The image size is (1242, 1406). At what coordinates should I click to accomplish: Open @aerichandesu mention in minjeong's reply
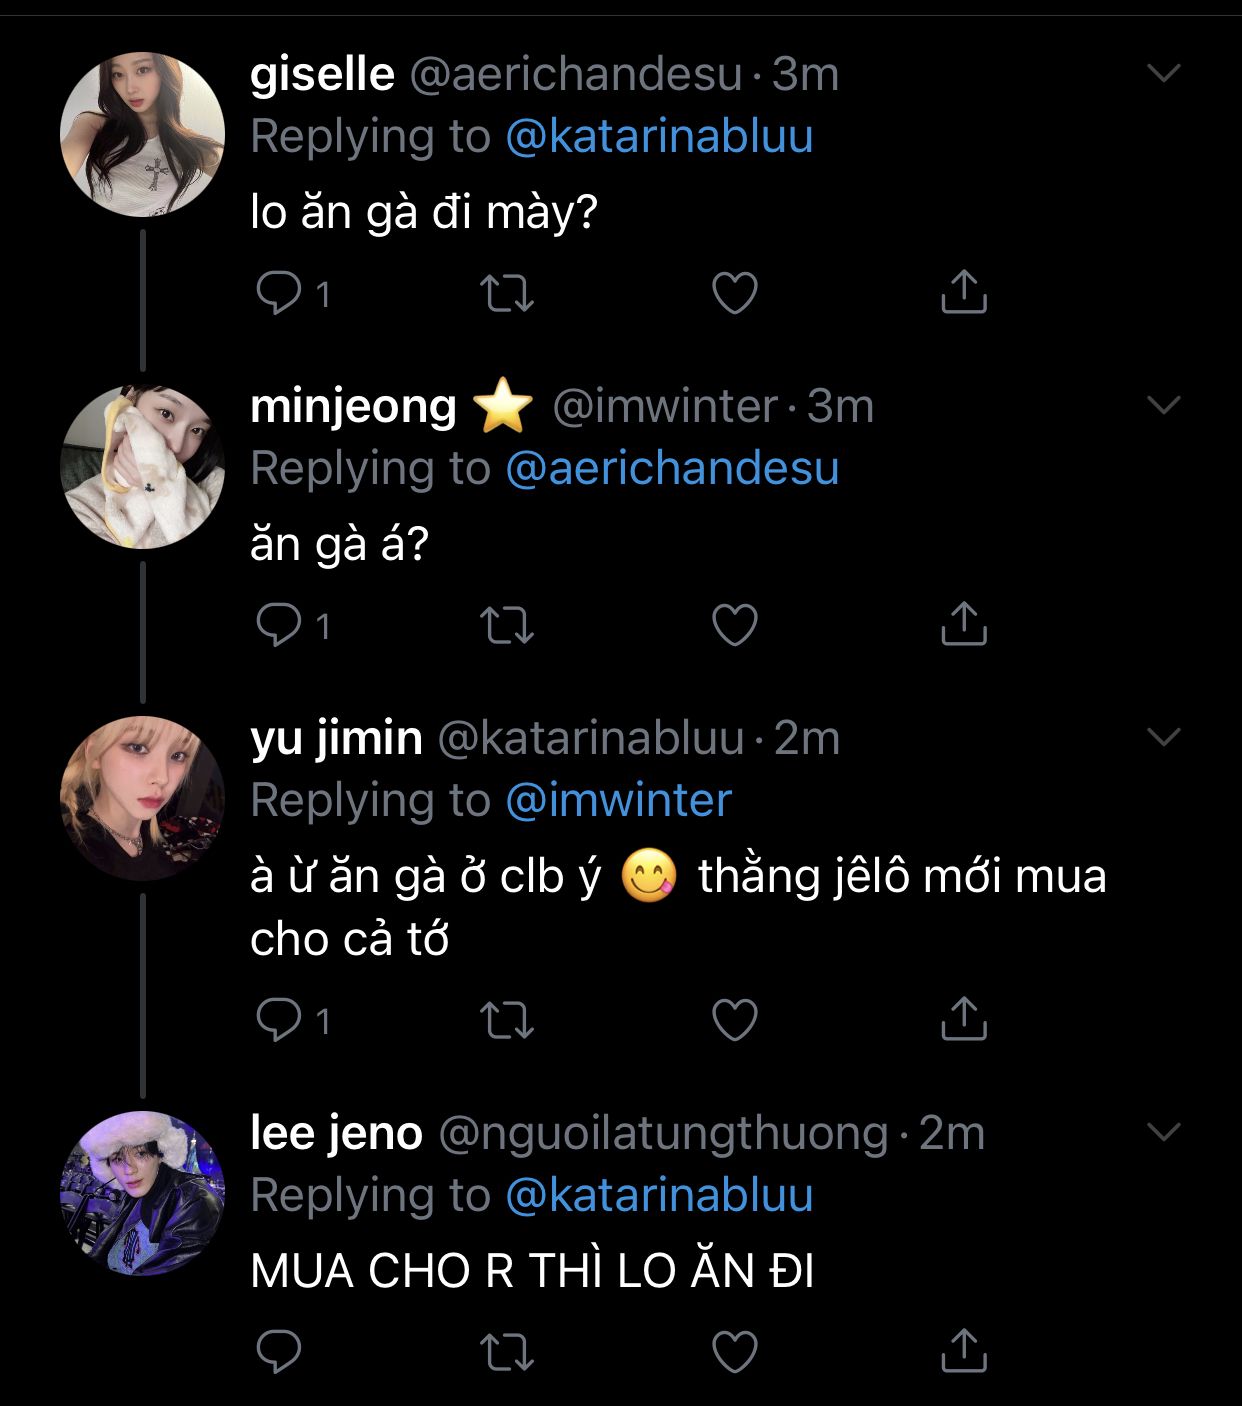pos(672,469)
